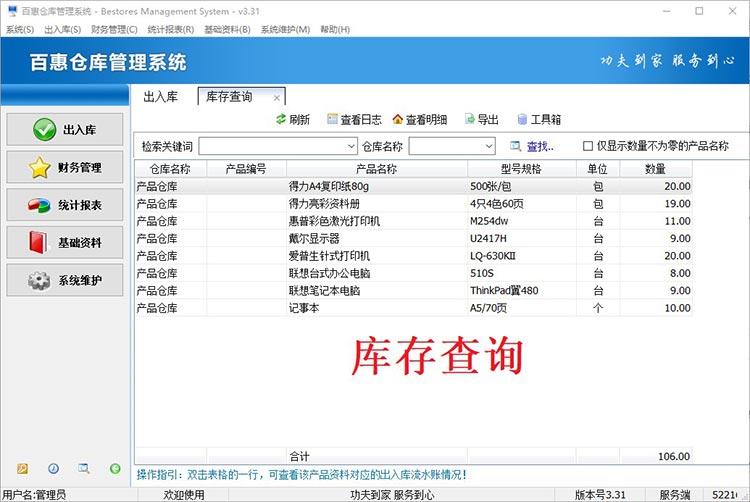Click the 出入库 sidebar button label

(x=79, y=130)
